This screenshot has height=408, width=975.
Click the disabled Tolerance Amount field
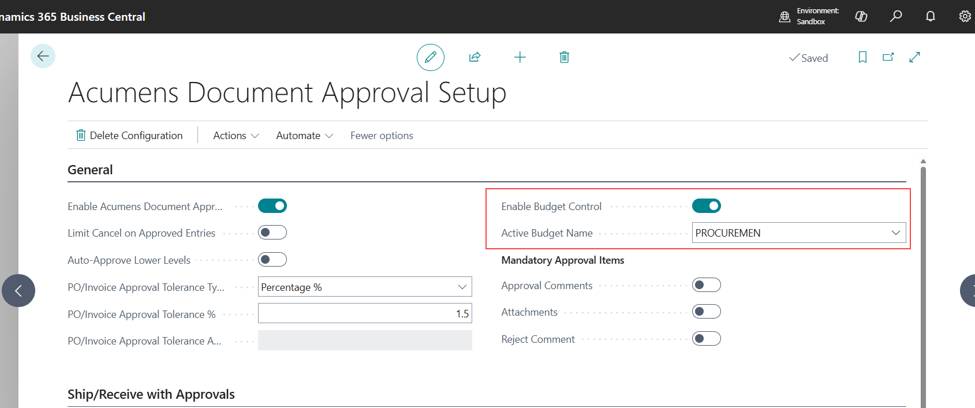coord(365,340)
